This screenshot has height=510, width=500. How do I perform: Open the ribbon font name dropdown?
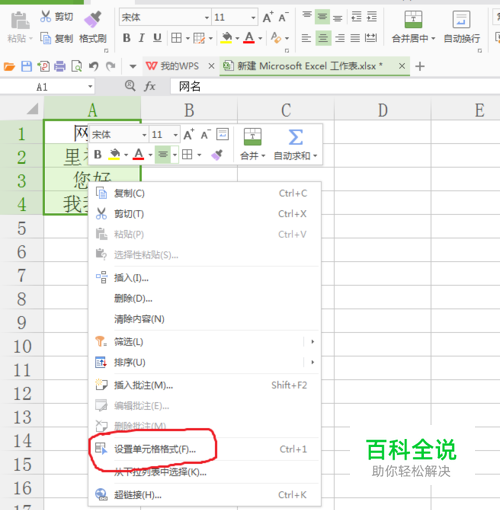(207, 17)
